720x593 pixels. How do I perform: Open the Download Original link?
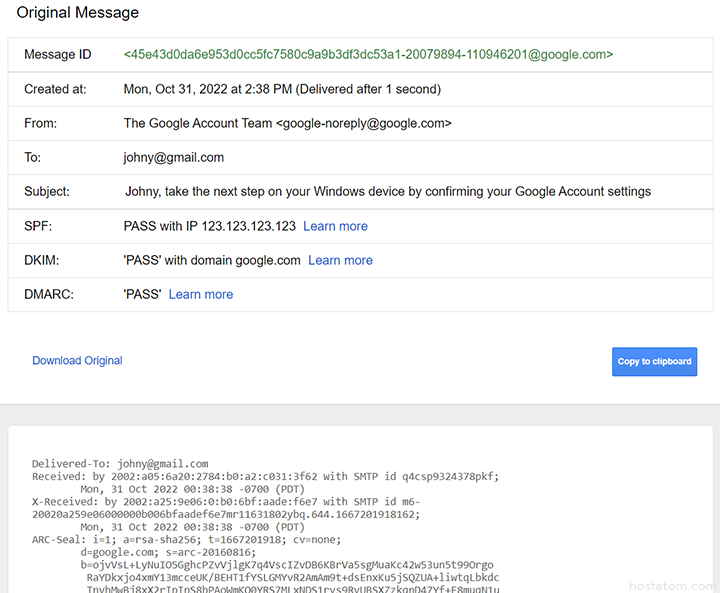coord(77,360)
